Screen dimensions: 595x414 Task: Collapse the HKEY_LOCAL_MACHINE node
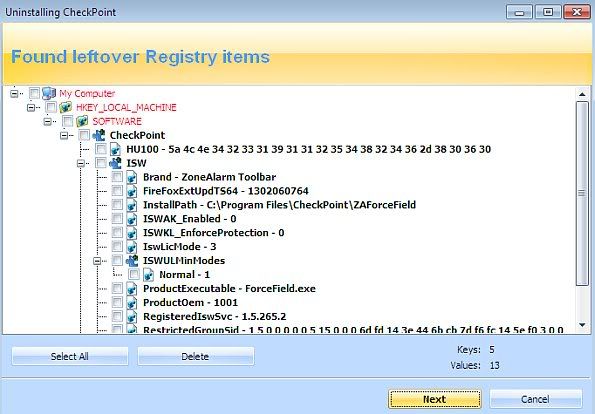click(31, 108)
